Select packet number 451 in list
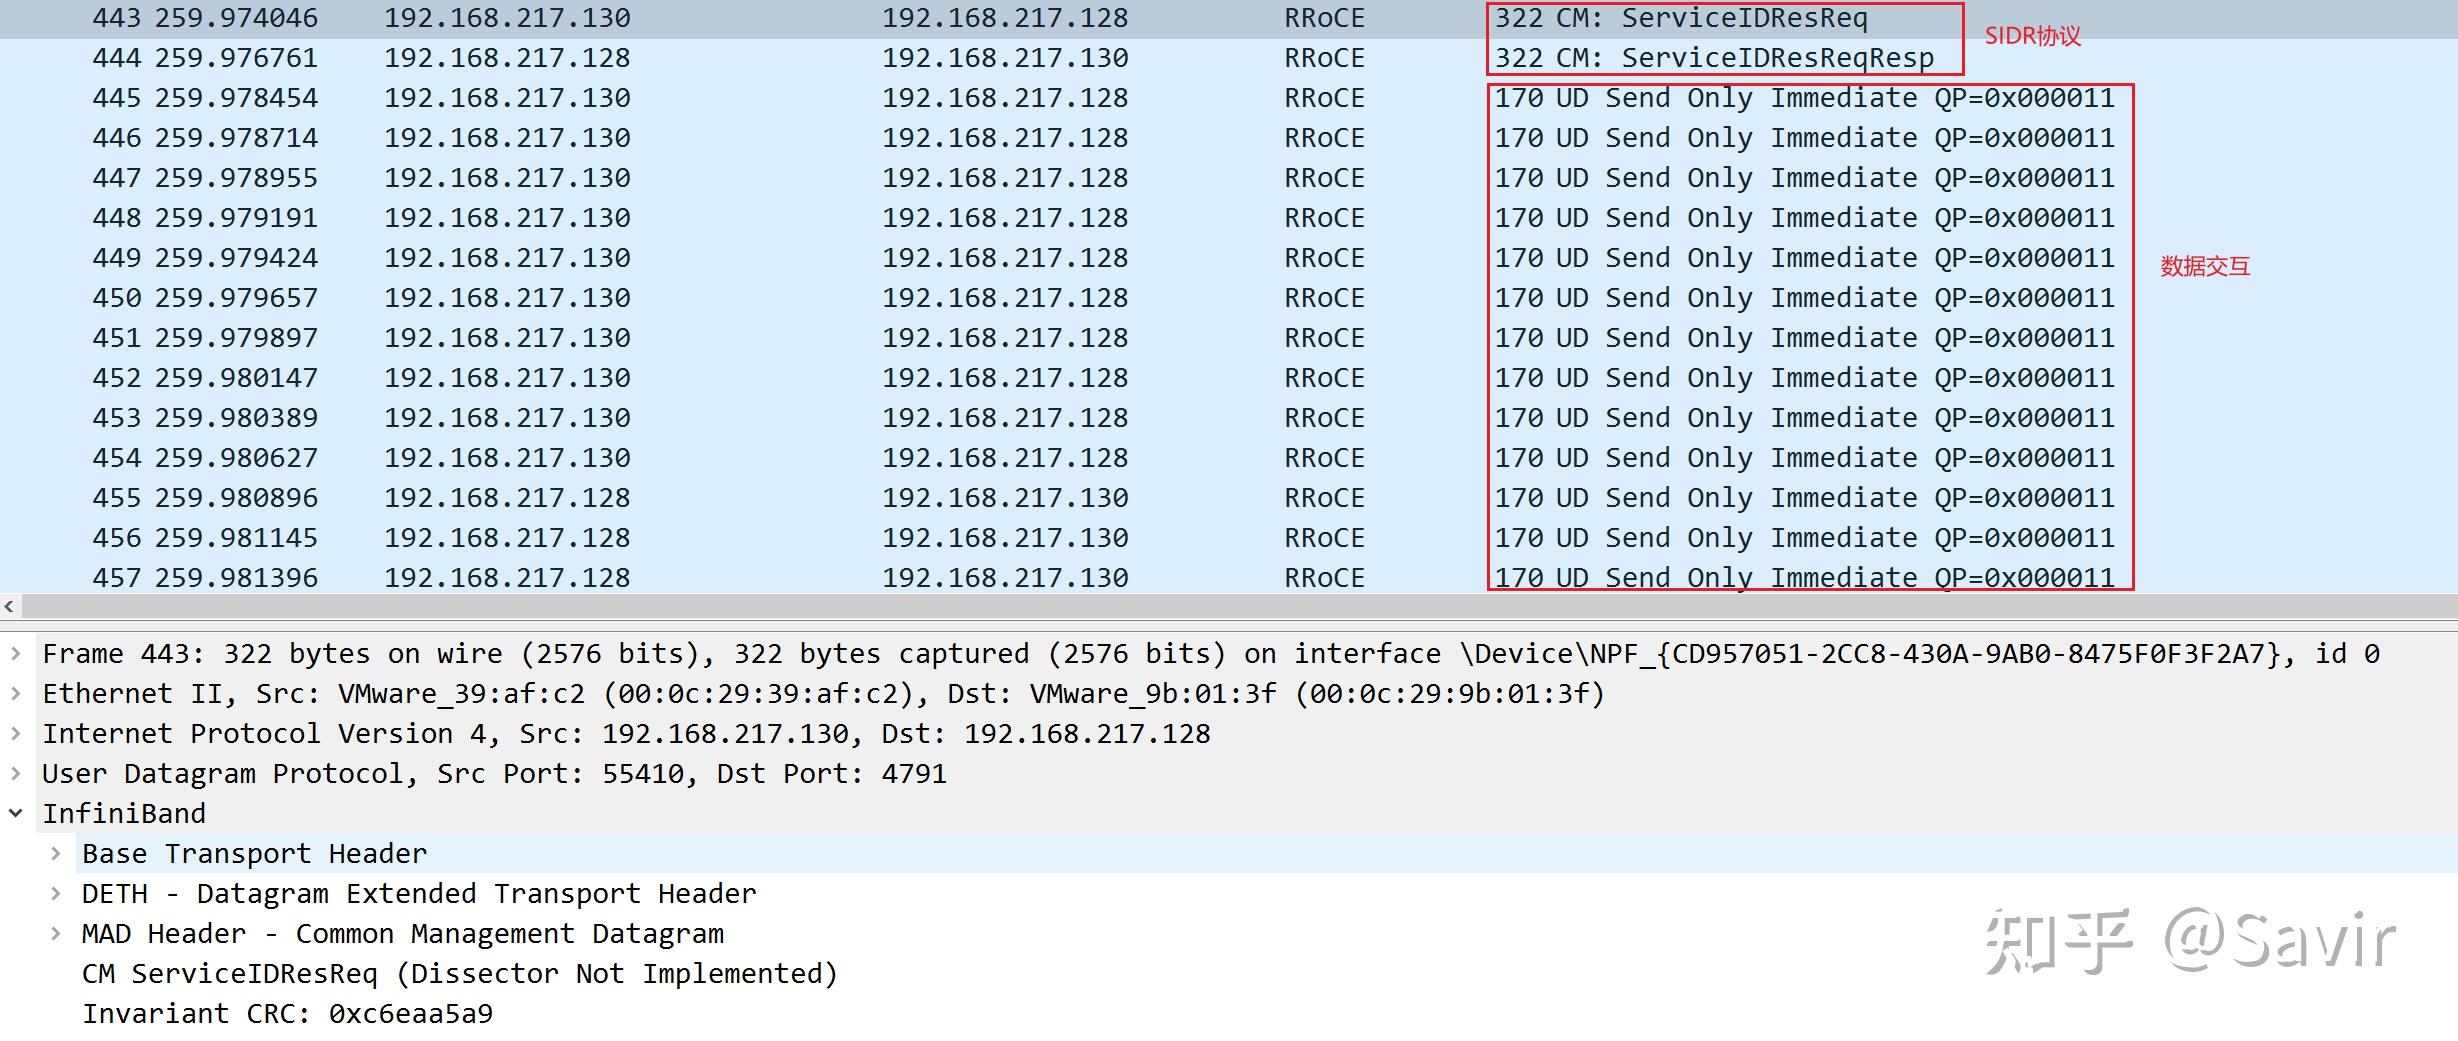 coord(116,338)
